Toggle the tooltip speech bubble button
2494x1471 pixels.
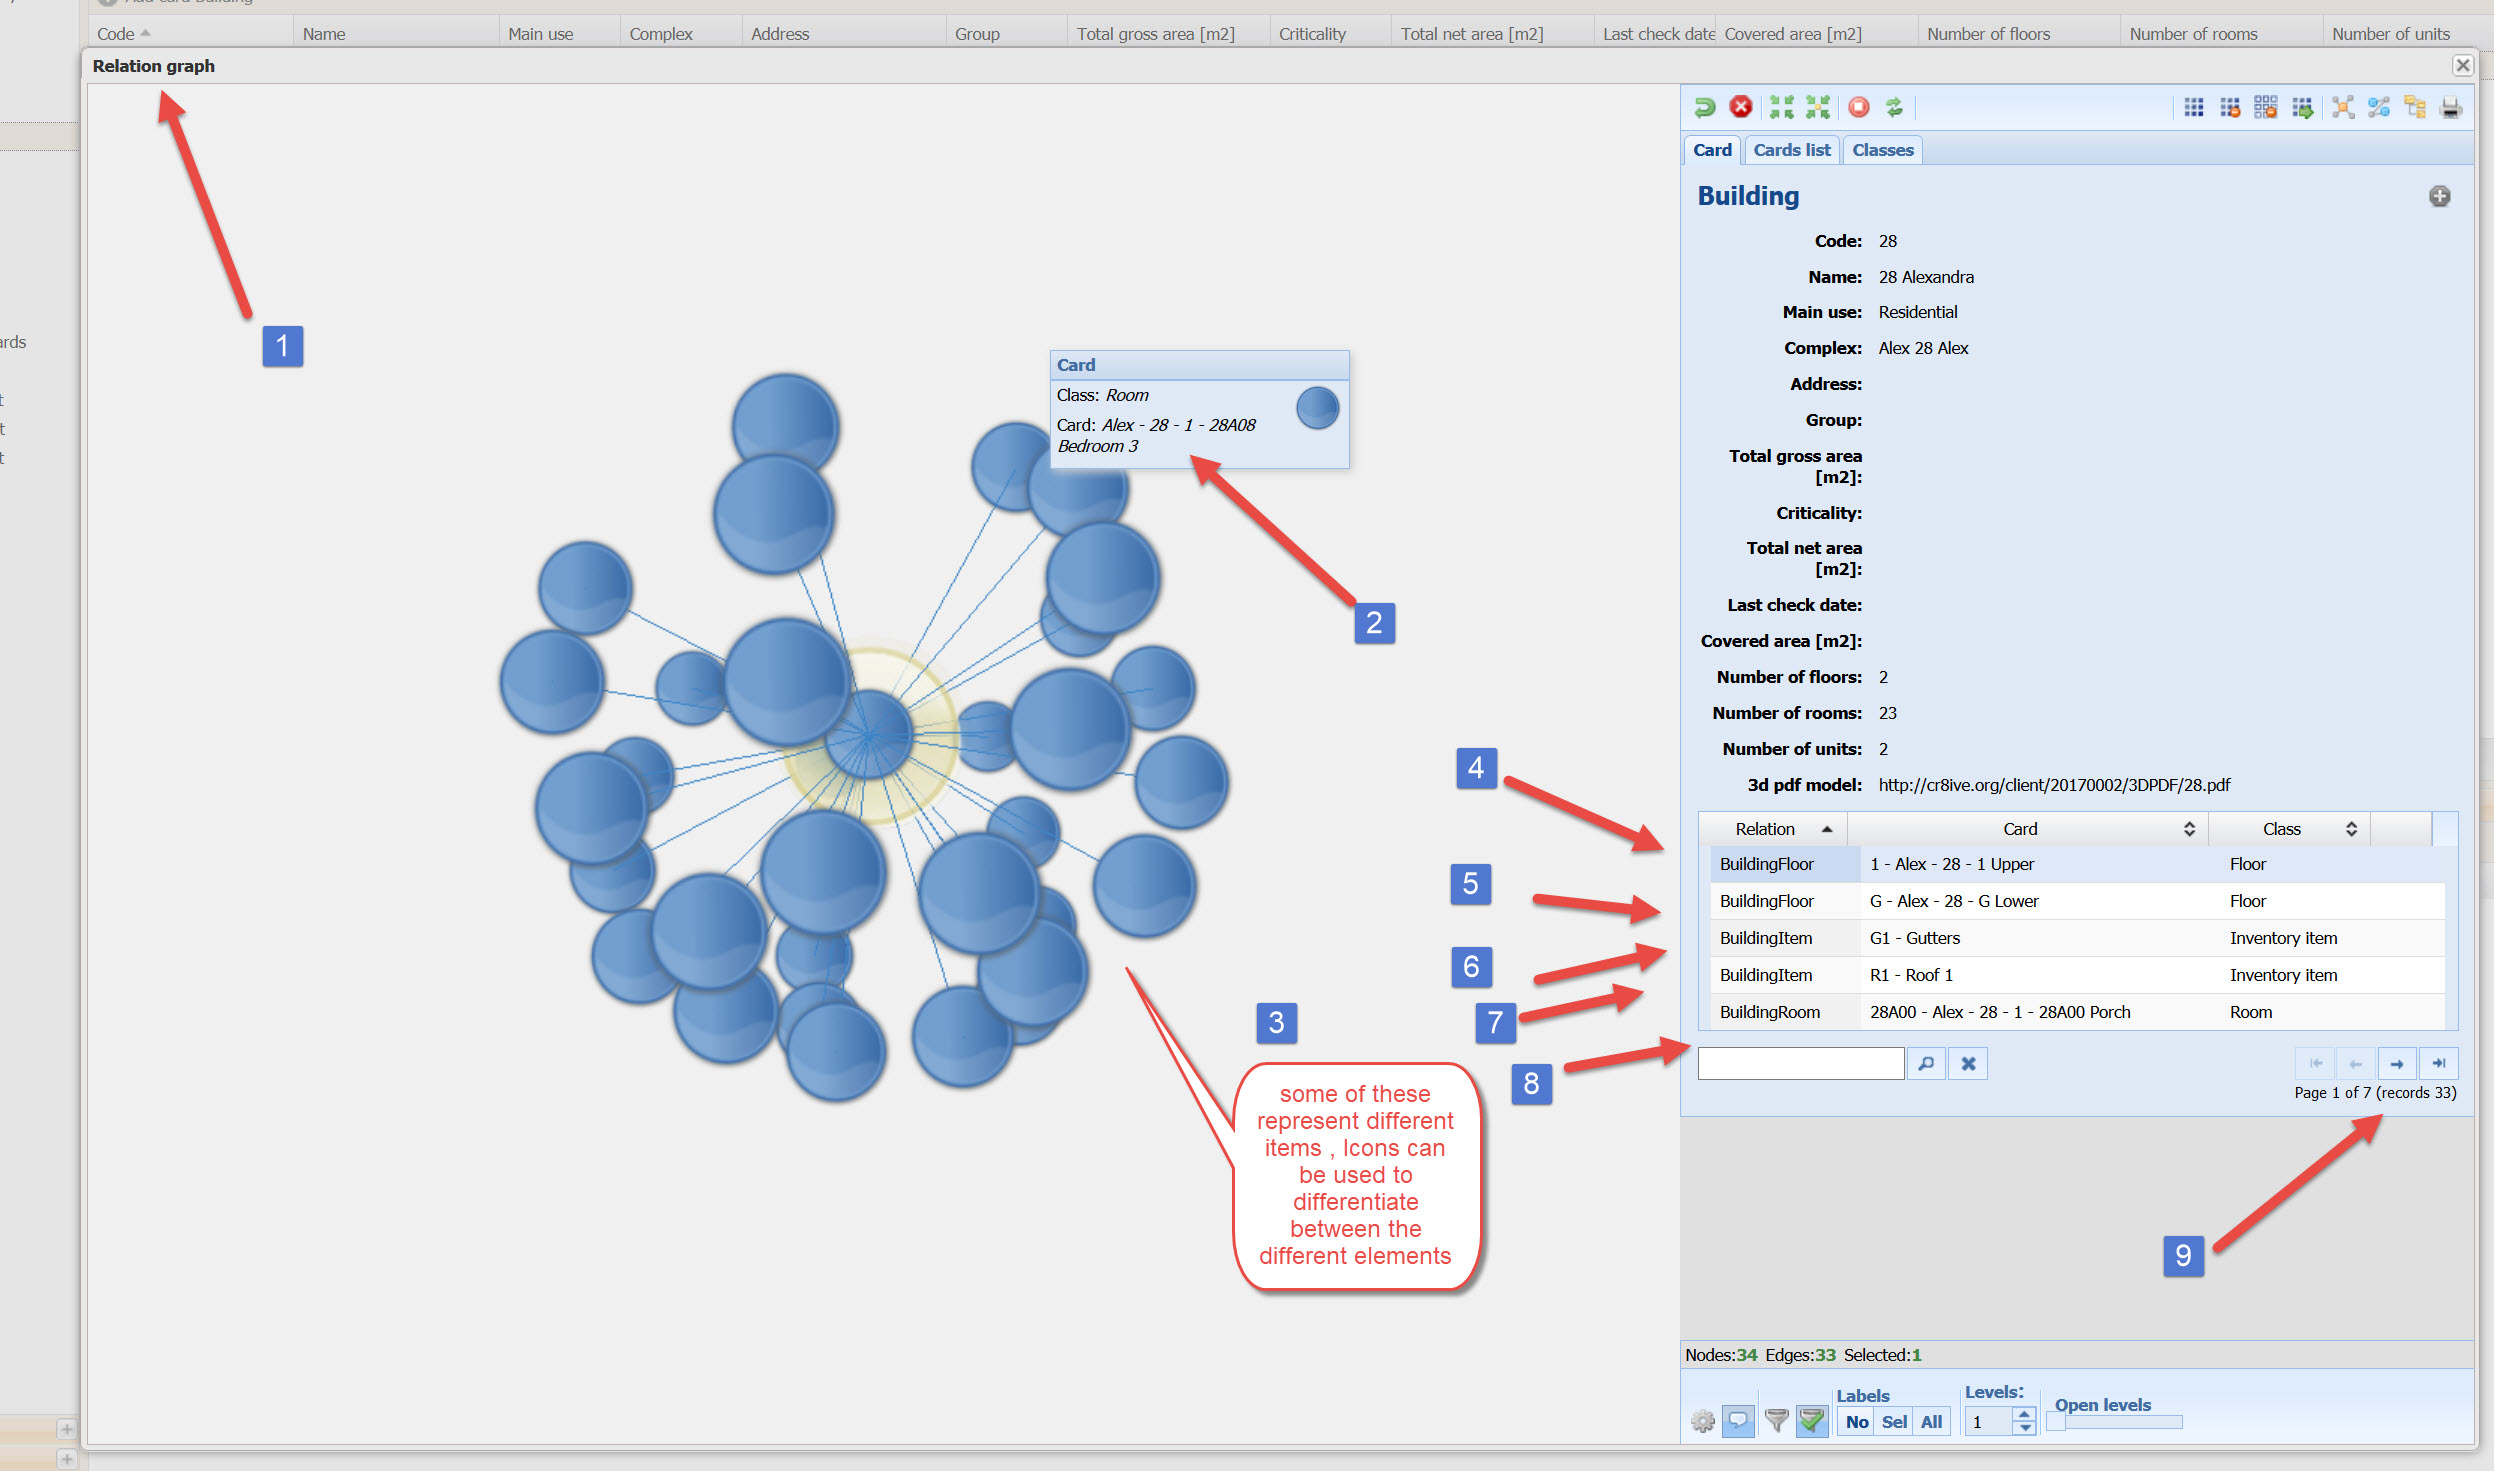tap(1739, 1421)
